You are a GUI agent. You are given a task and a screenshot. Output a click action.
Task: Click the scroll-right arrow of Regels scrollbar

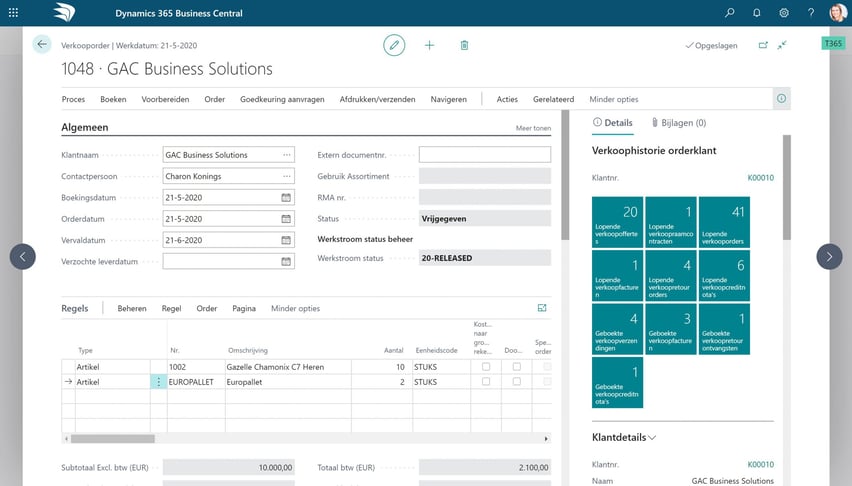[x=546, y=438]
